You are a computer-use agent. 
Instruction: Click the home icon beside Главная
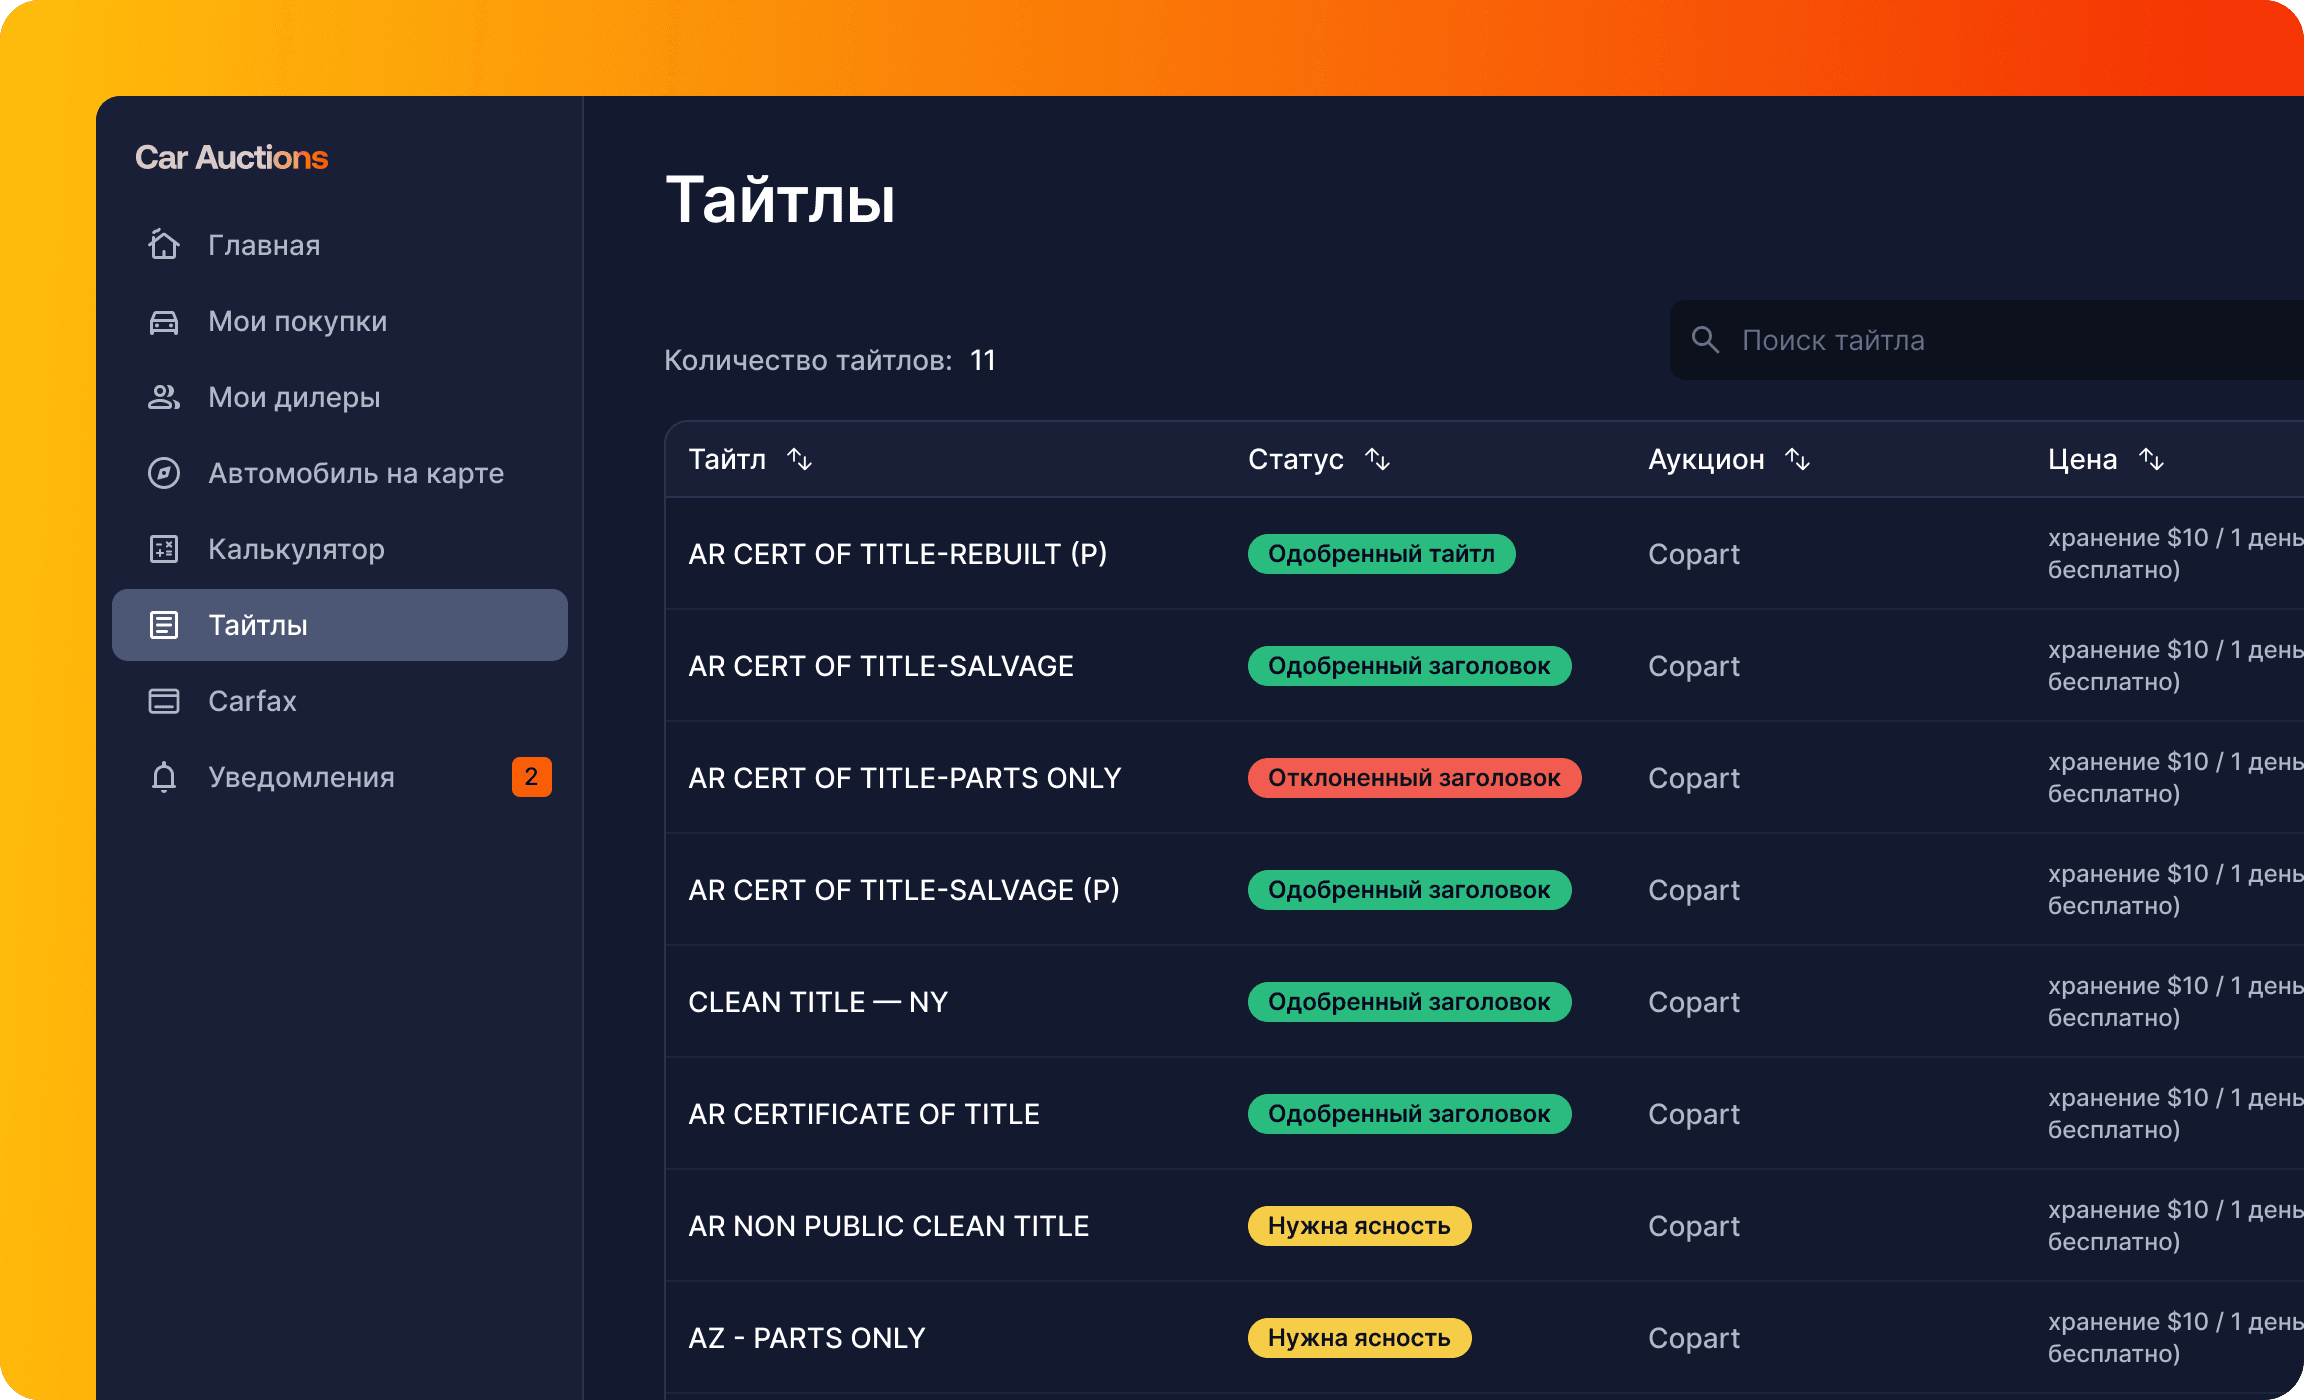pos(164,245)
